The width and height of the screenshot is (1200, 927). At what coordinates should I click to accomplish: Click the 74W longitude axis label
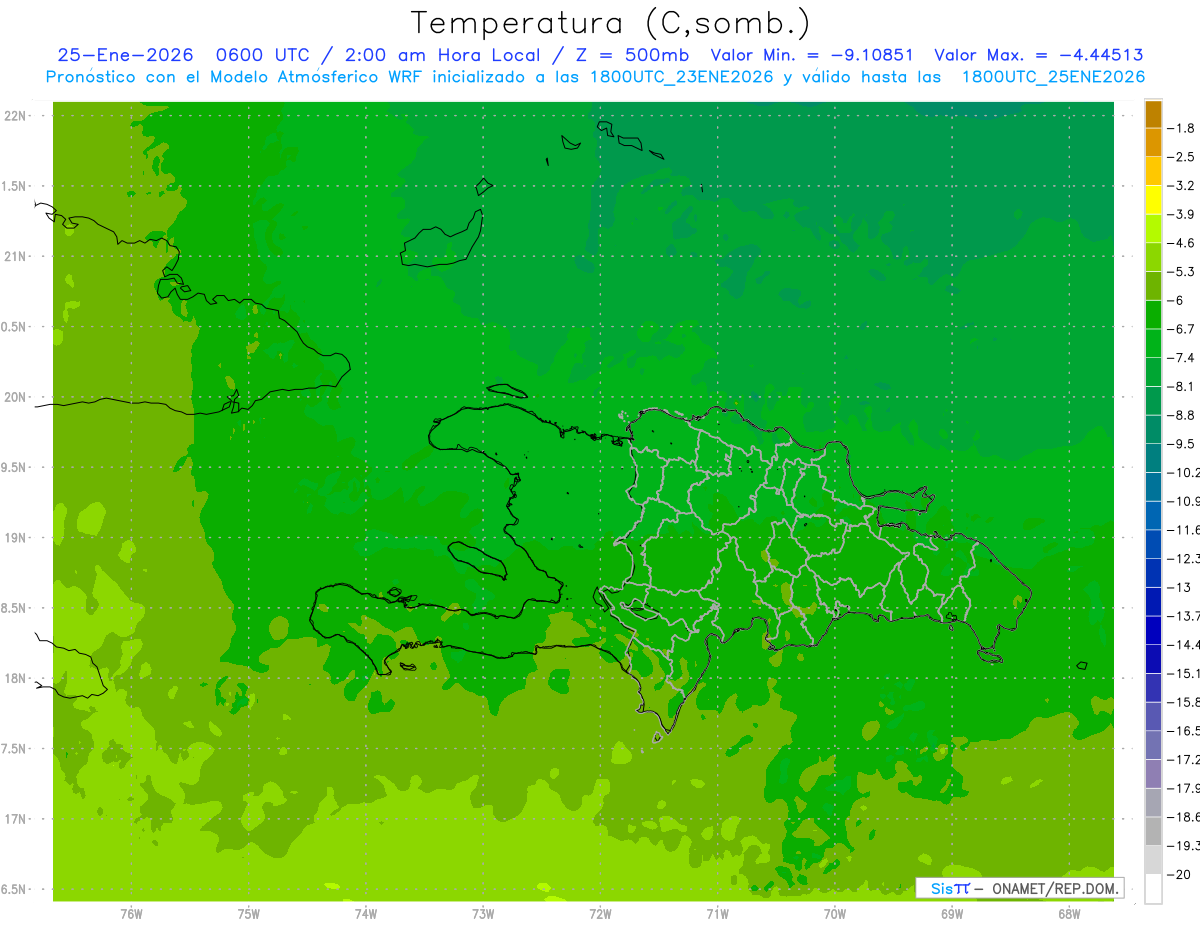click(x=366, y=914)
